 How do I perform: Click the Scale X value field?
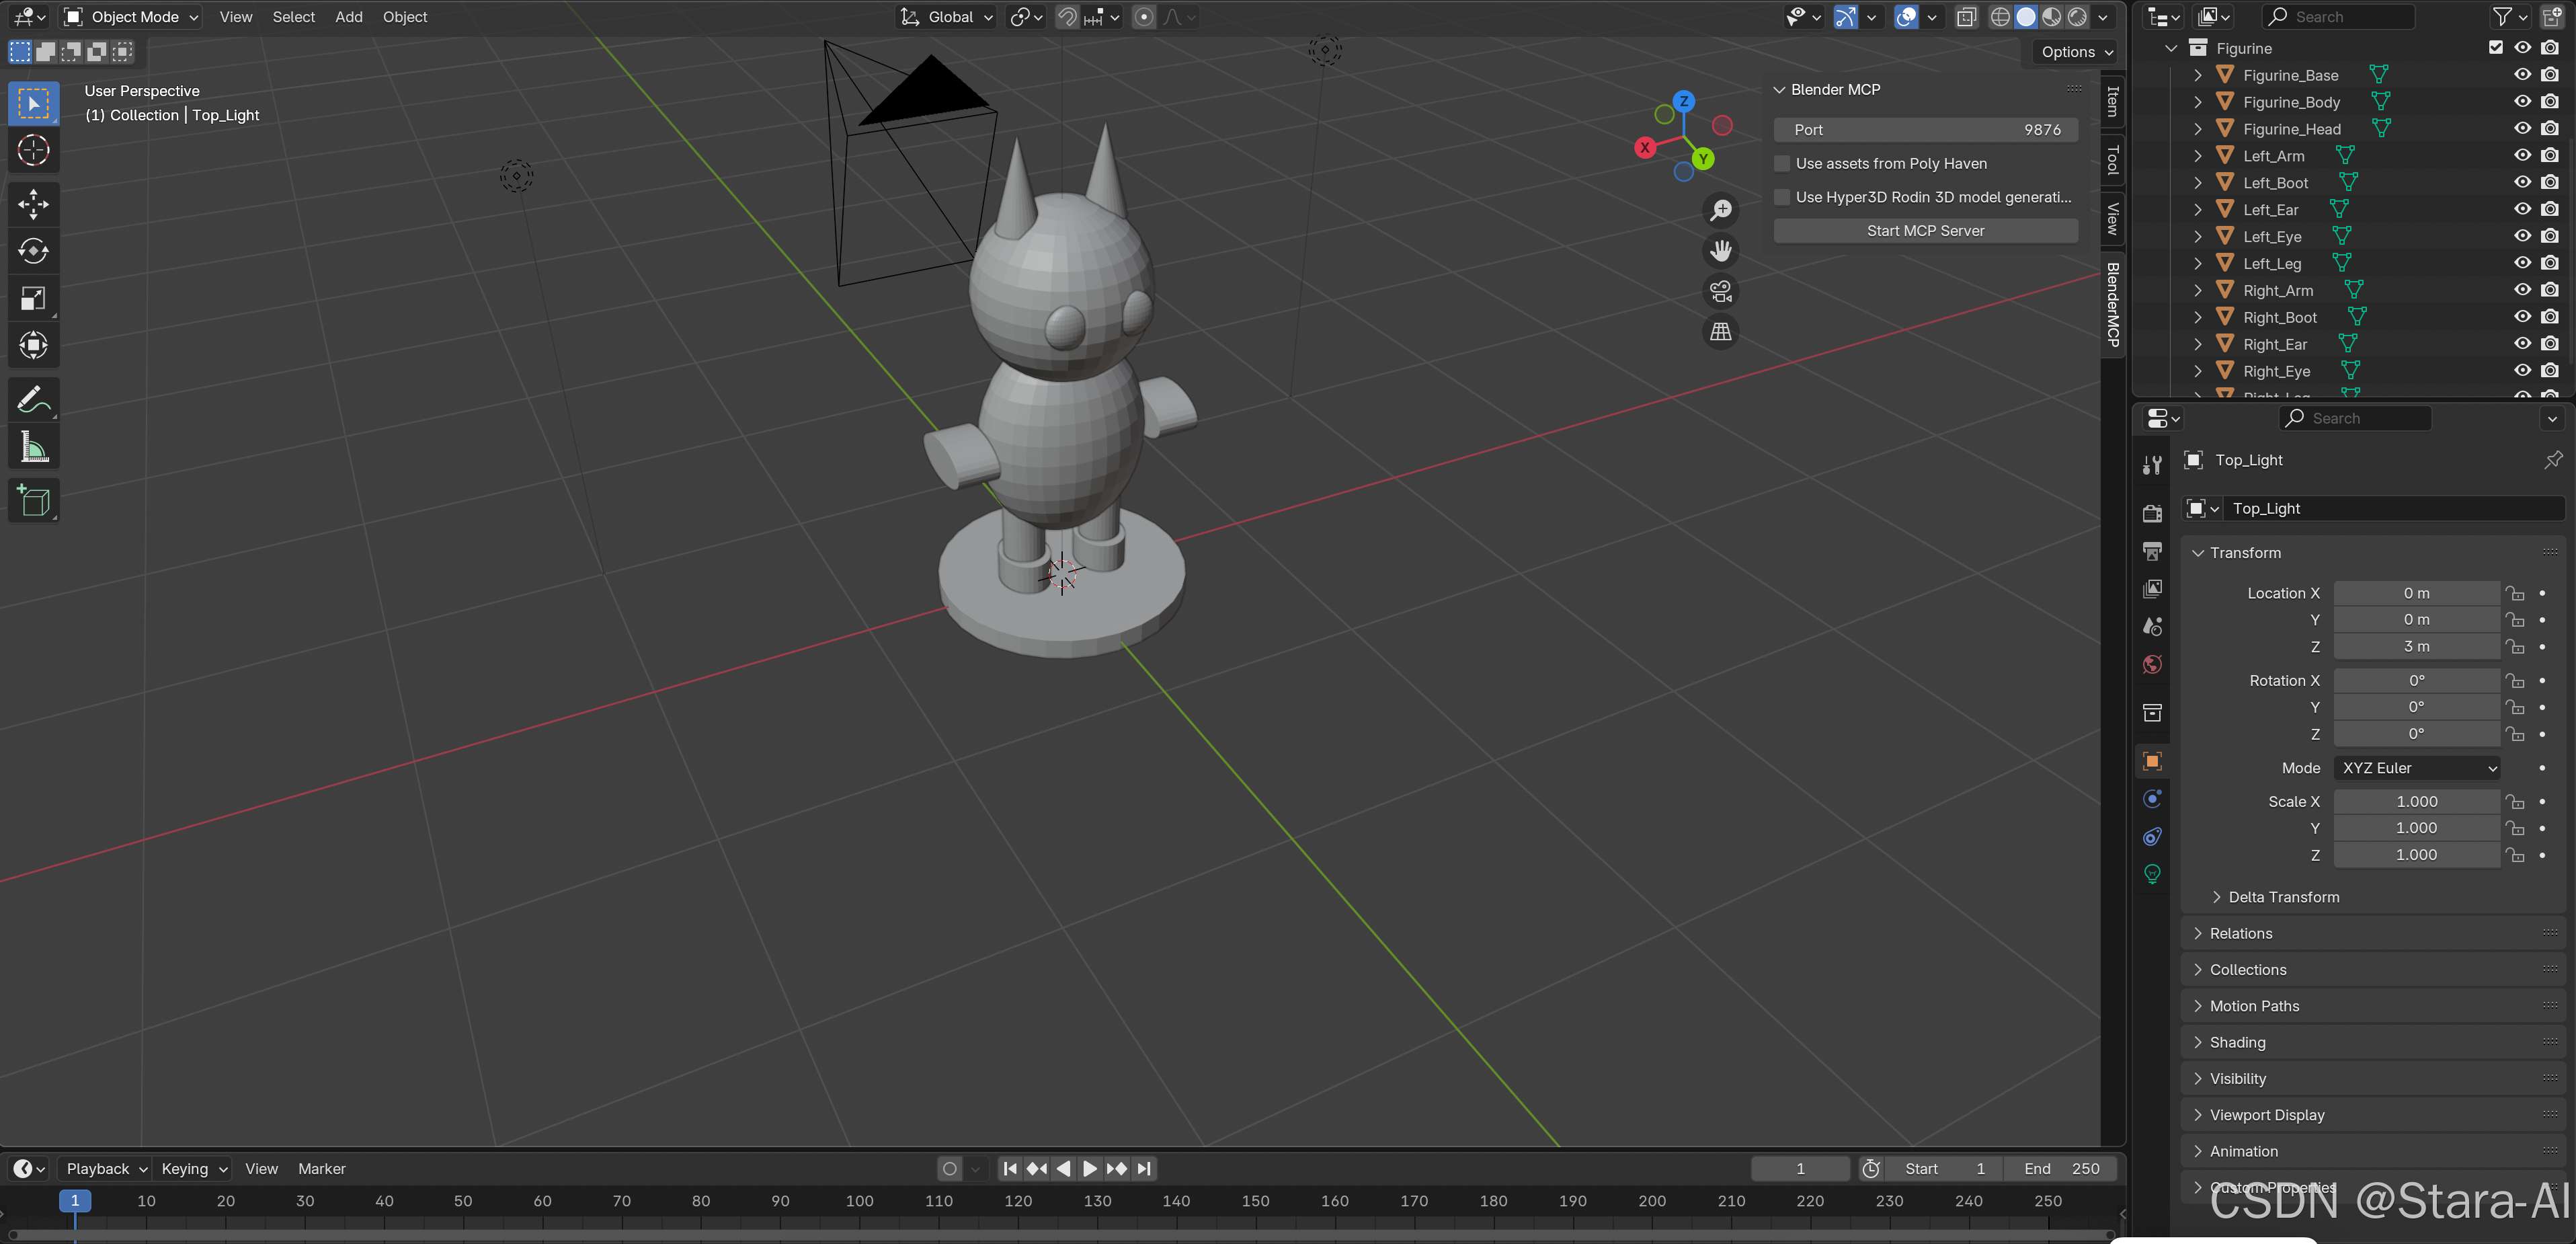(x=2416, y=802)
